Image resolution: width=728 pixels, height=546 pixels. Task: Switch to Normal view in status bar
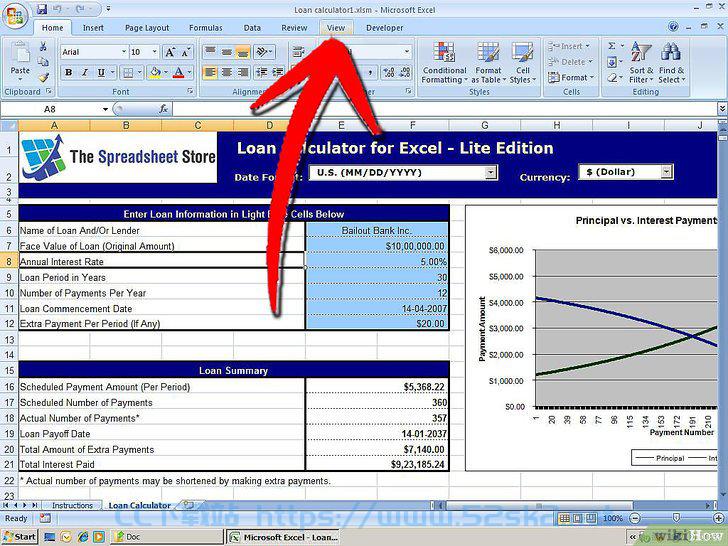click(564, 518)
